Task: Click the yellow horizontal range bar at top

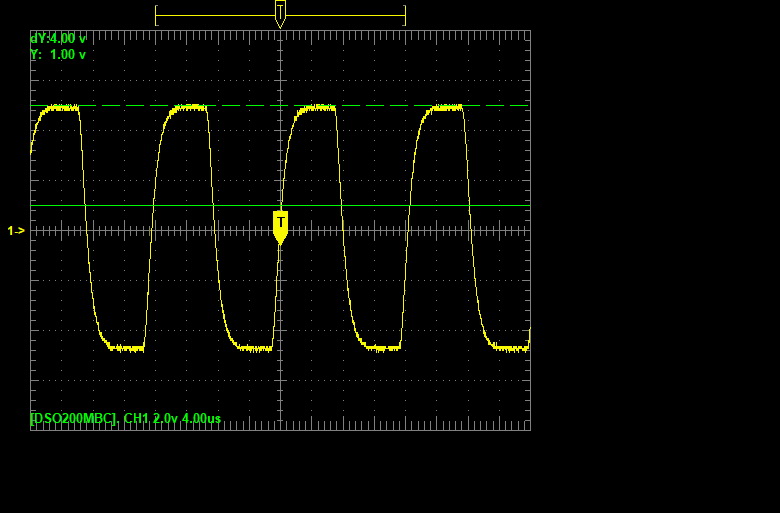Action: (x=281, y=15)
